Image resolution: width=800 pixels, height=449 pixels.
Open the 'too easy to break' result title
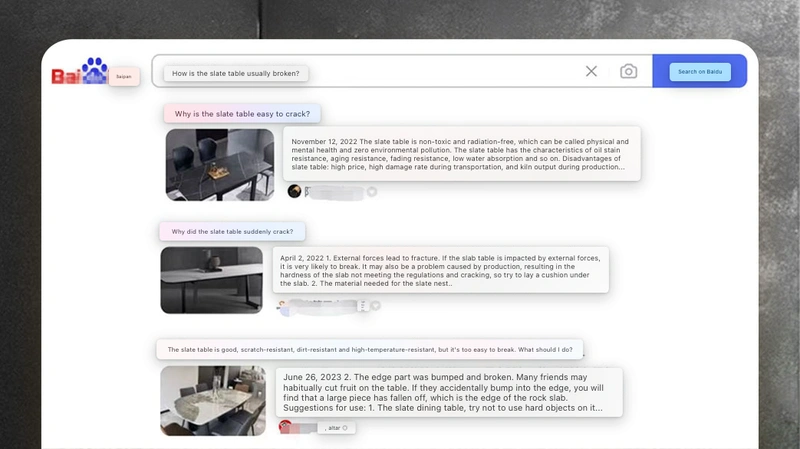pyautogui.click(x=369, y=350)
